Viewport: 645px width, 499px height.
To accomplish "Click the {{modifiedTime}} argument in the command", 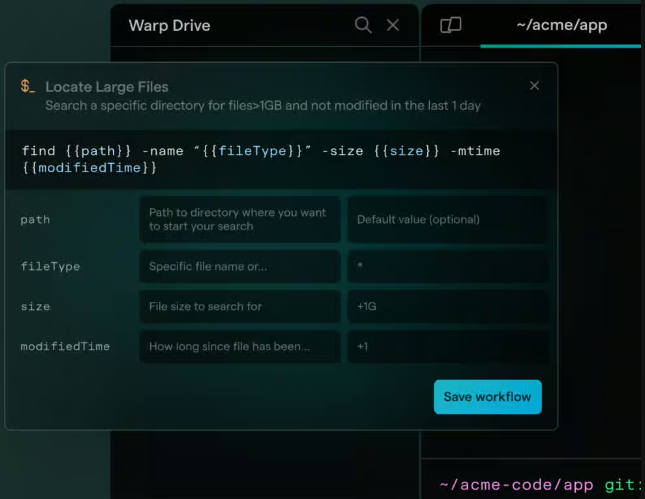I will pyautogui.click(x=89, y=168).
